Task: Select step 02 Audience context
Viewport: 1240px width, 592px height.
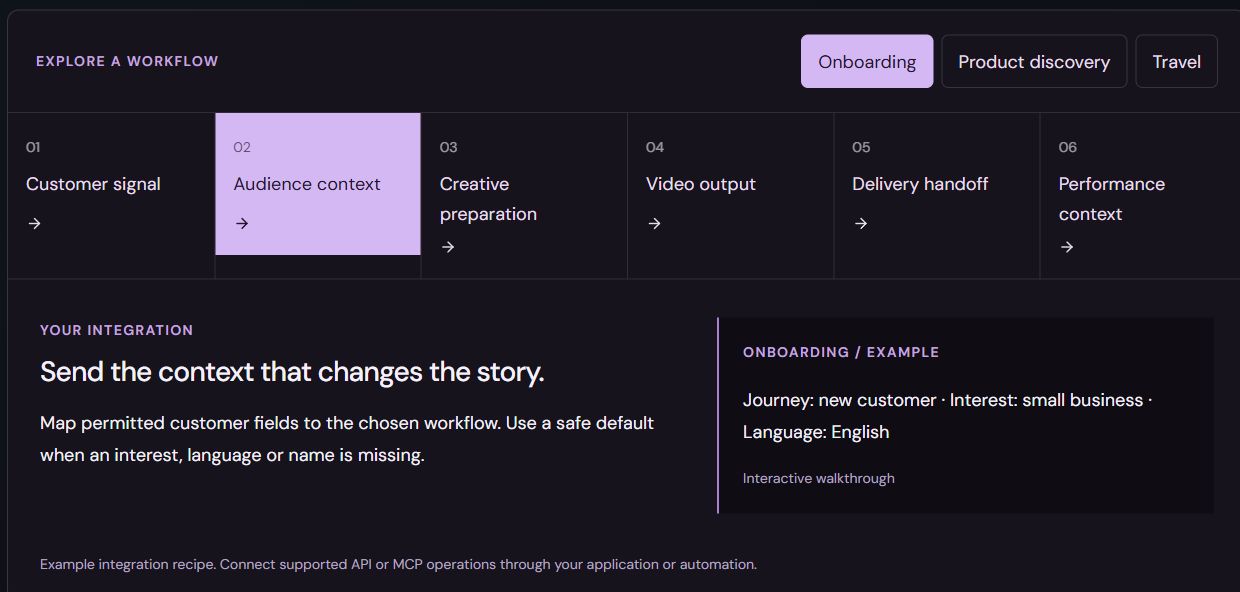Action: click(x=318, y=184)
